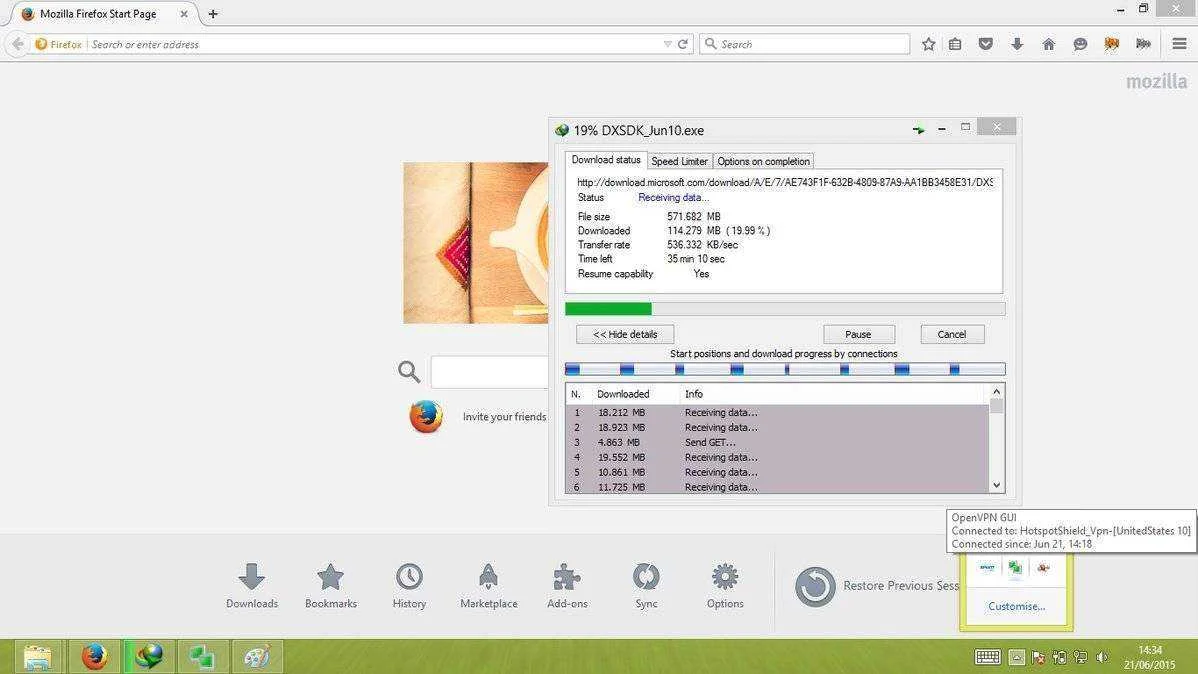1198x674 pixels.
Task: Click the start page search input field
Action: tap(489, 372)
